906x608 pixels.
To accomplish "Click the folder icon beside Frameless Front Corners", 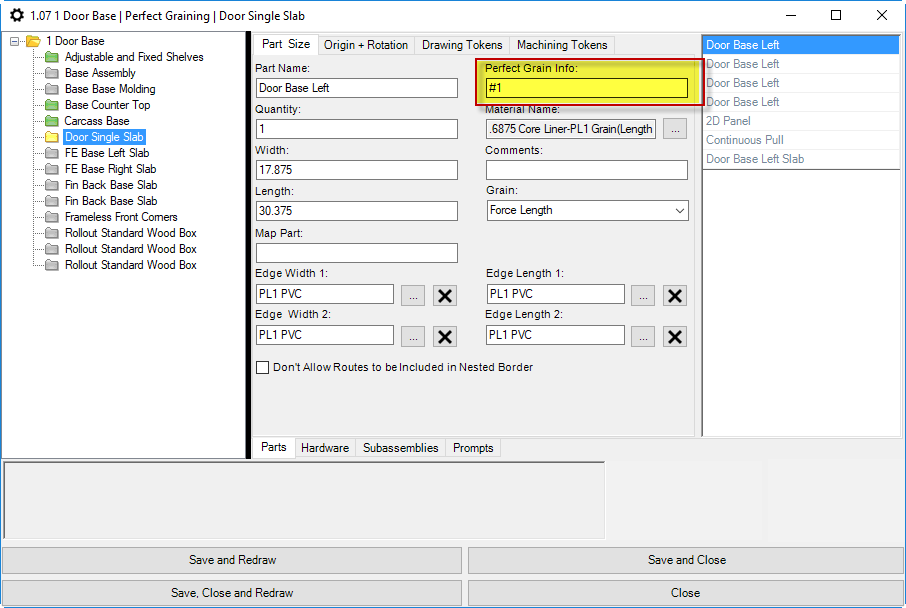I will coord(52,217).
